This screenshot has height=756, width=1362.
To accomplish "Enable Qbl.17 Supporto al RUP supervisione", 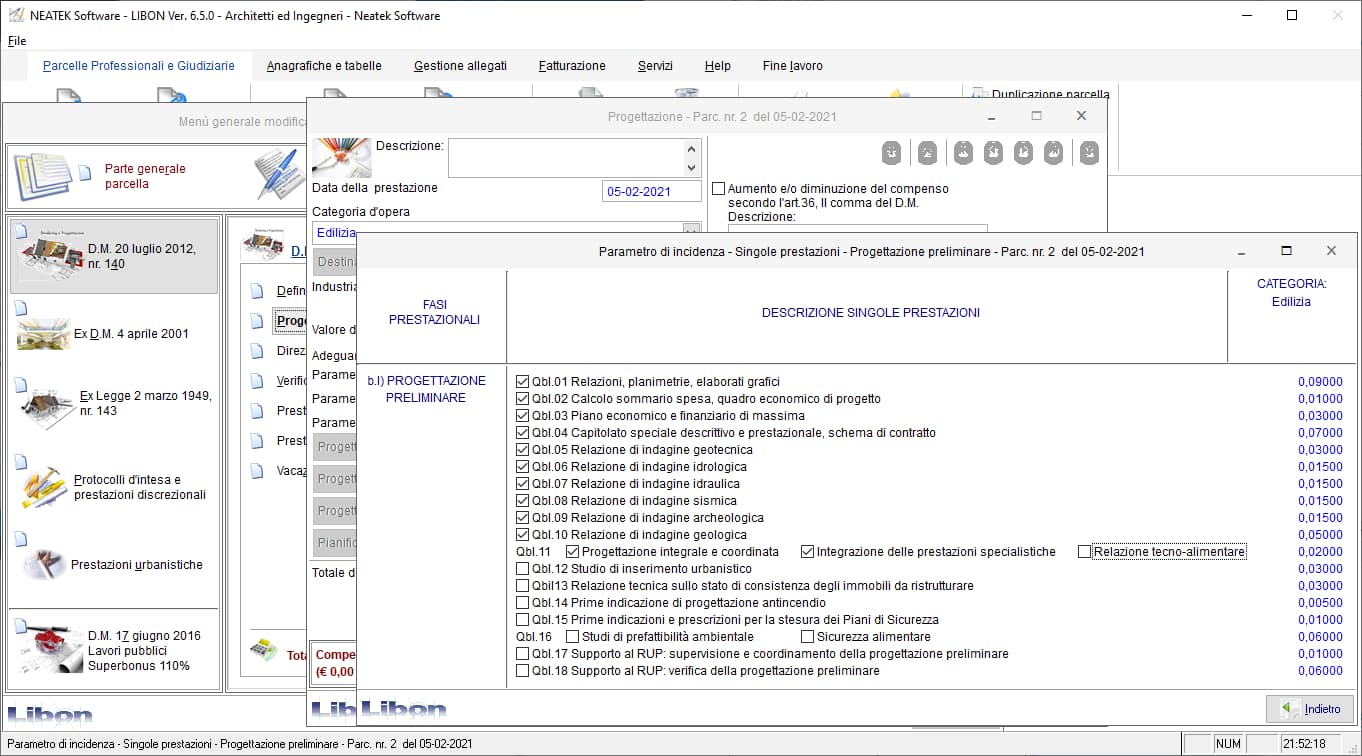I will click(x=523, y=654).
